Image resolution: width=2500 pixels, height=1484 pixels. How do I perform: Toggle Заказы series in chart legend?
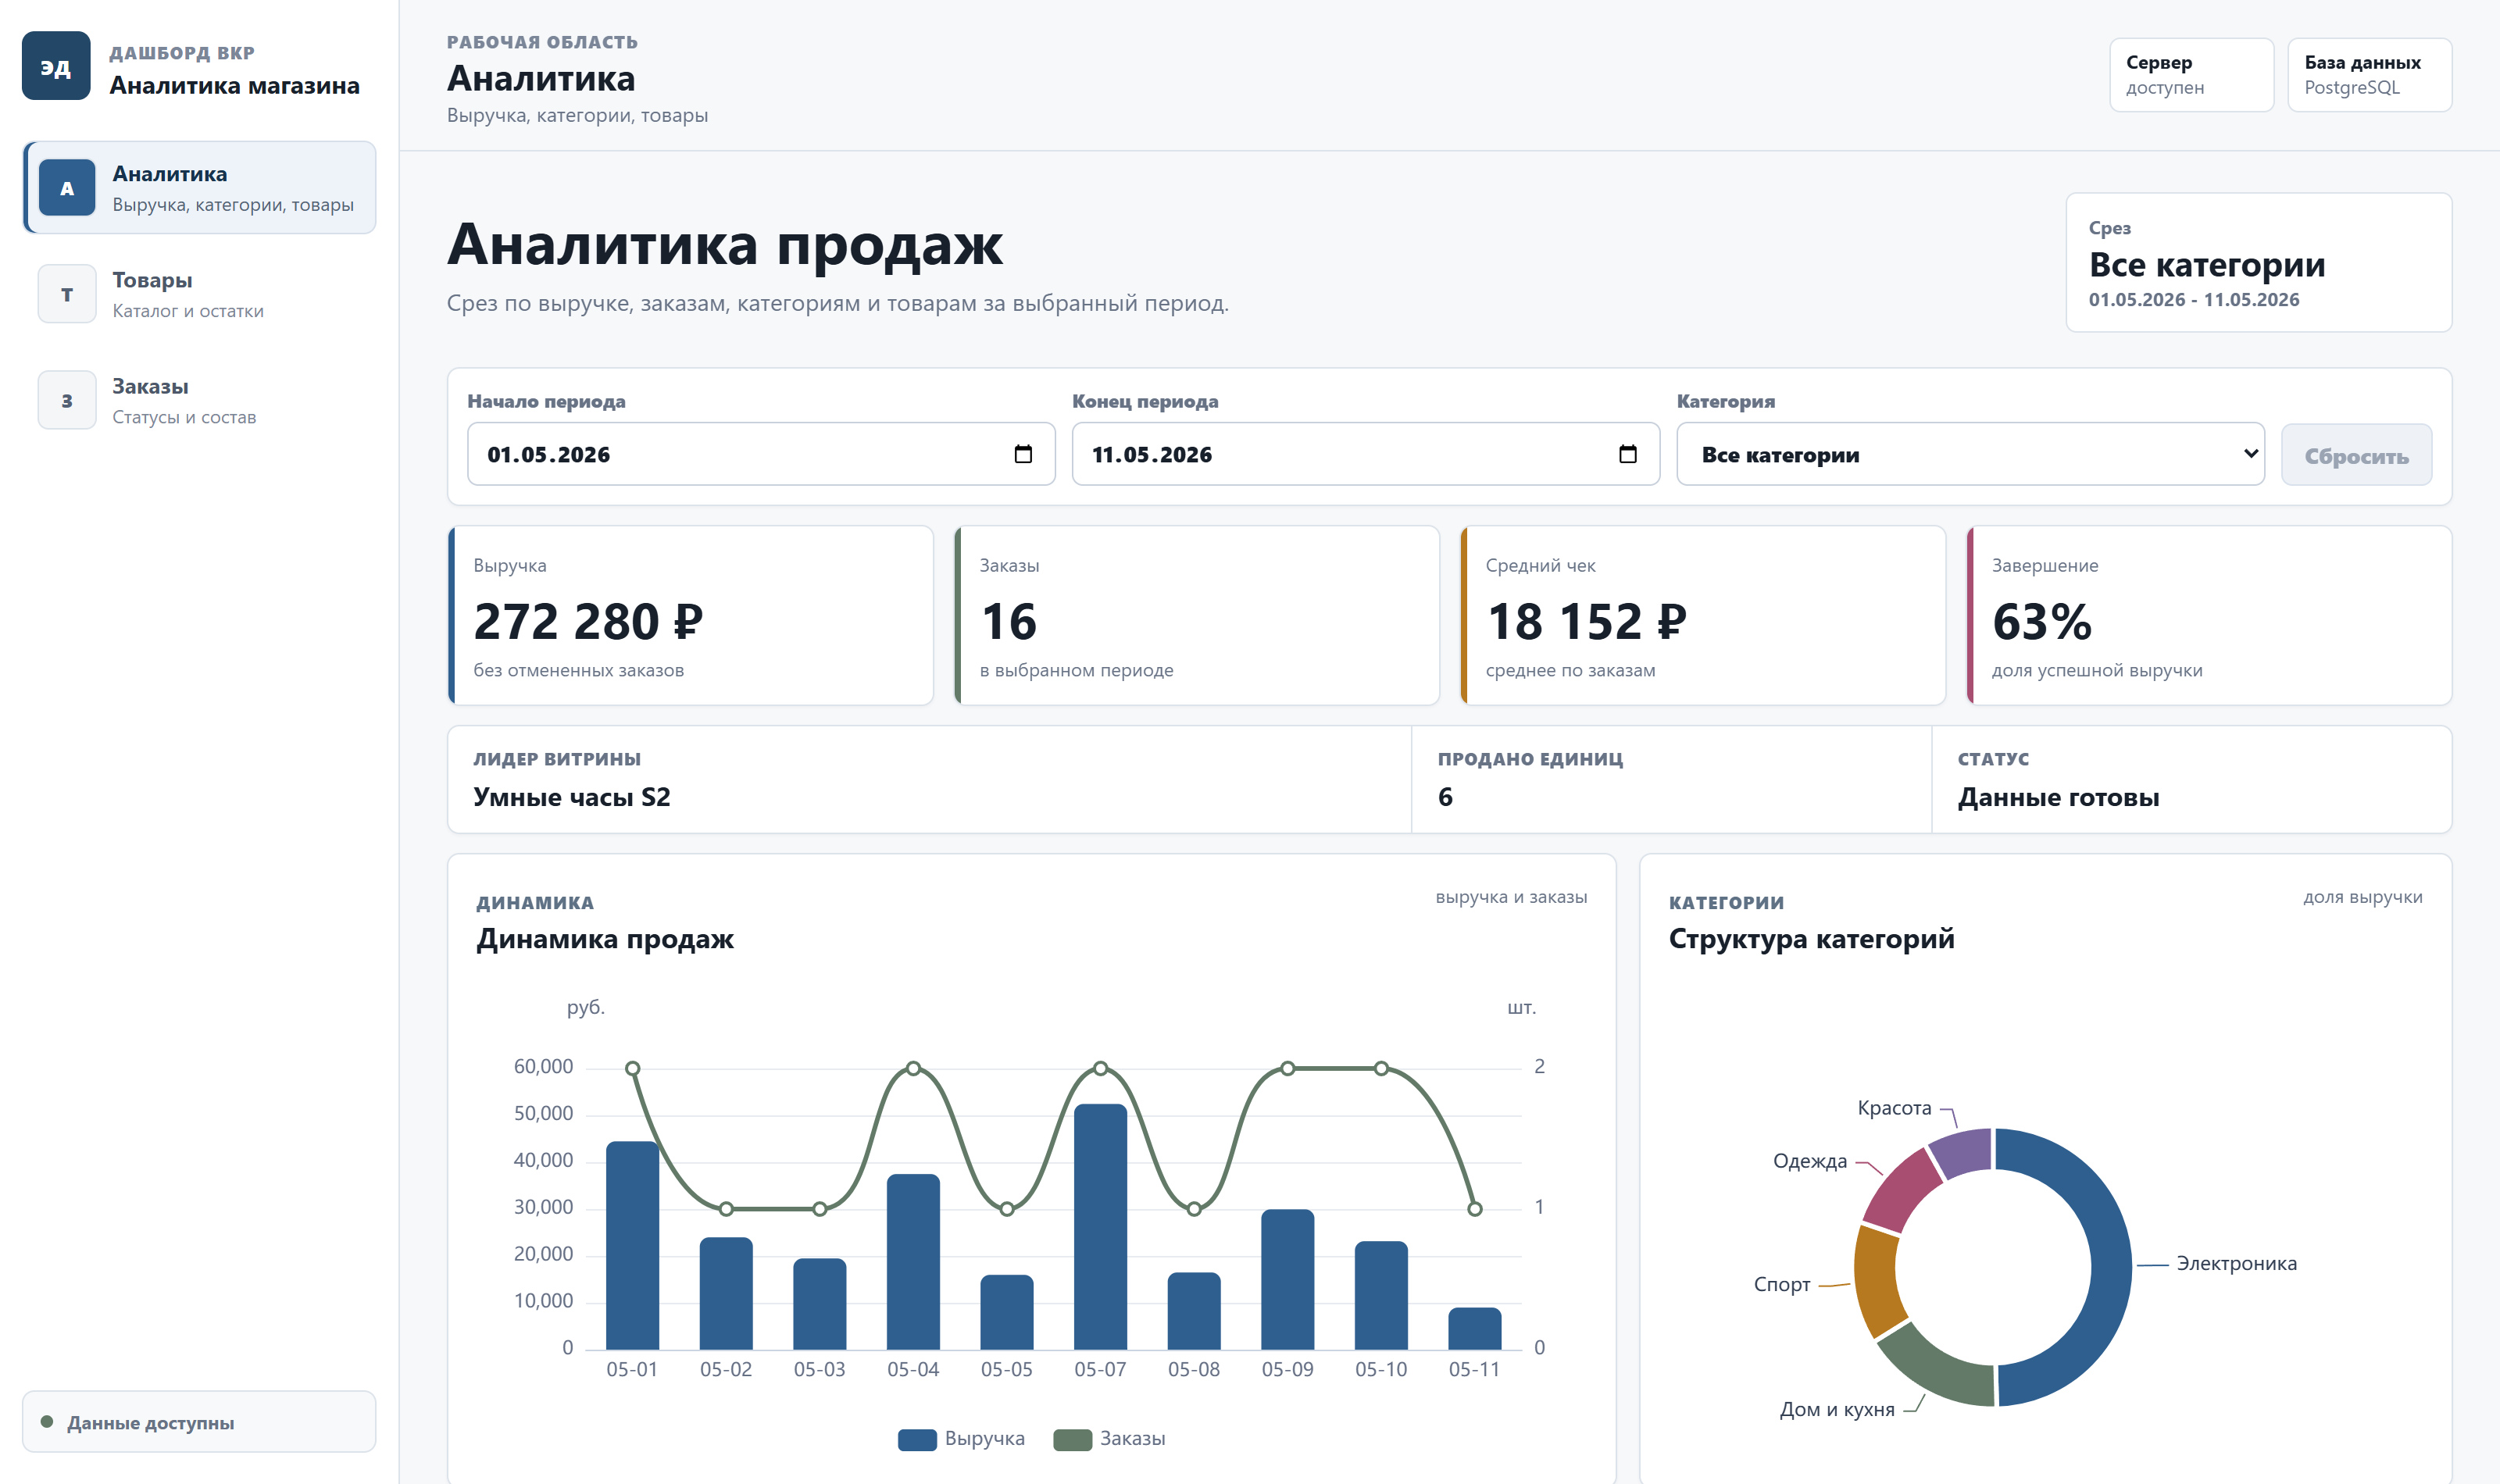pyautogui.click(x=1110, y=1438)
